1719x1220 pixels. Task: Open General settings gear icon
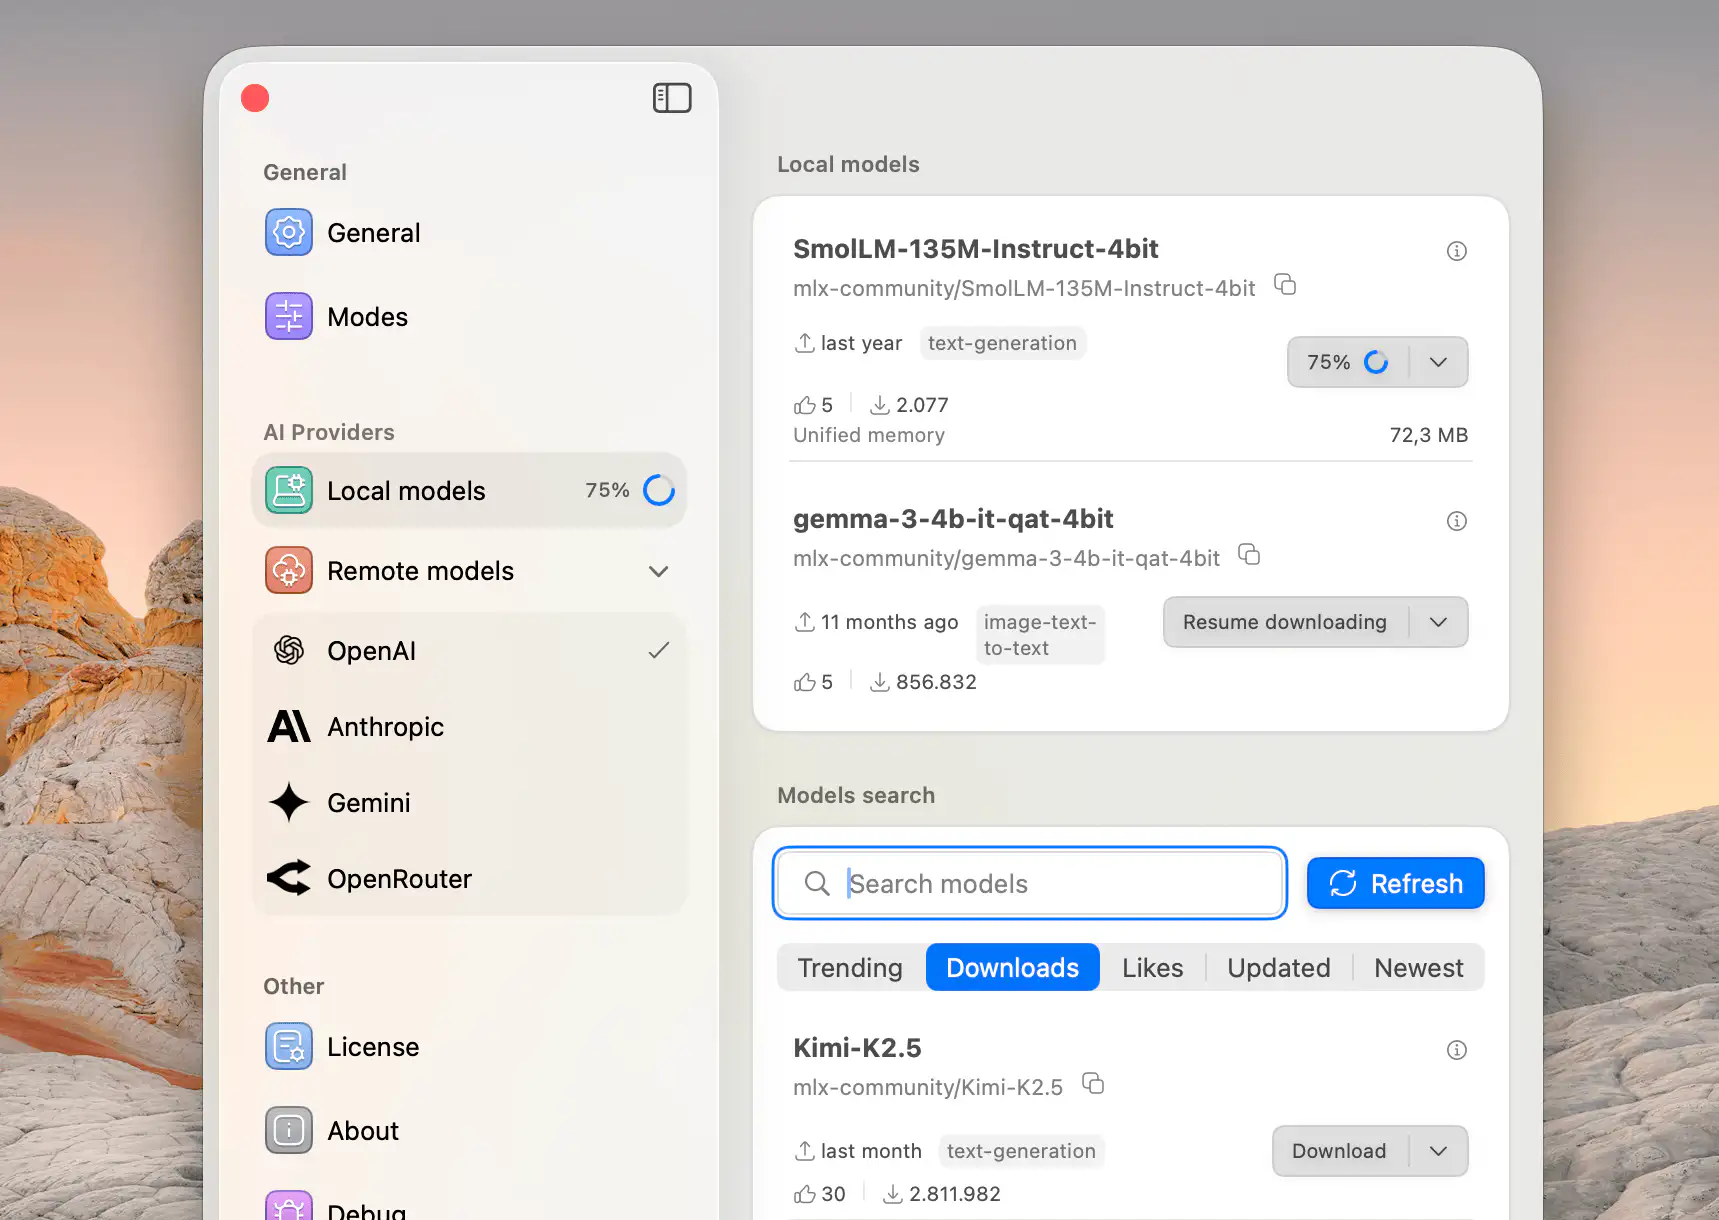click(289, 232)
